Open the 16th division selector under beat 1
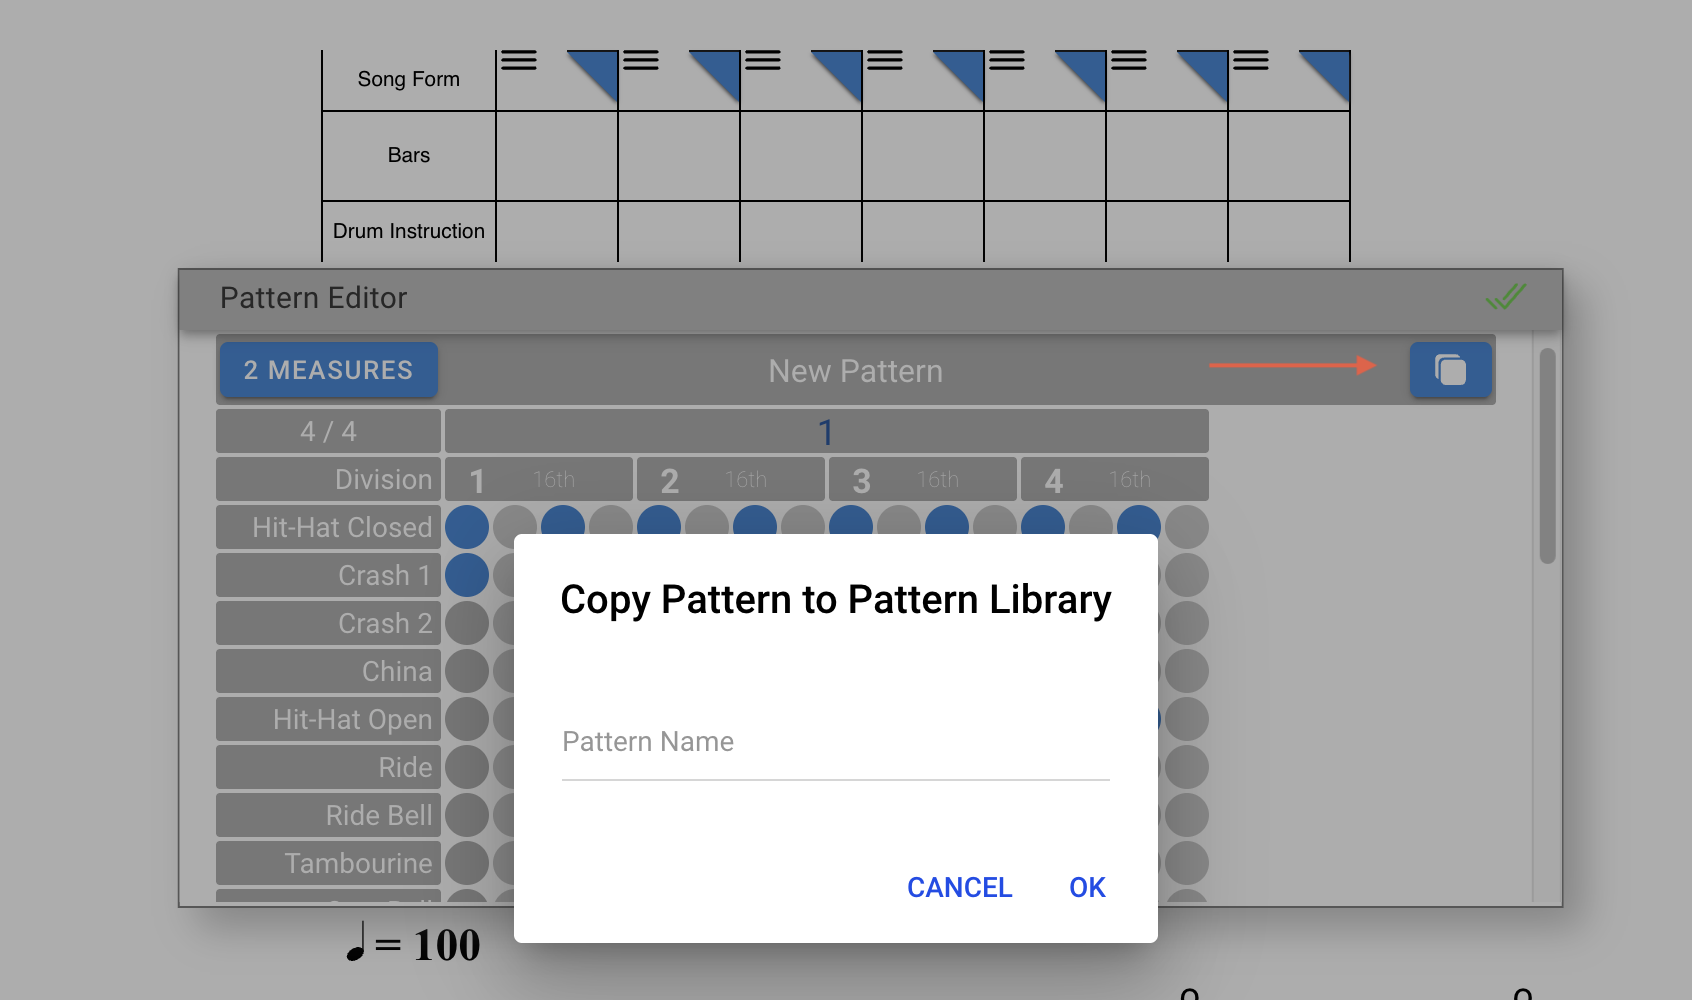Screen dimensions: 1692x1000 pyautogui.click(x=553, y=479)
